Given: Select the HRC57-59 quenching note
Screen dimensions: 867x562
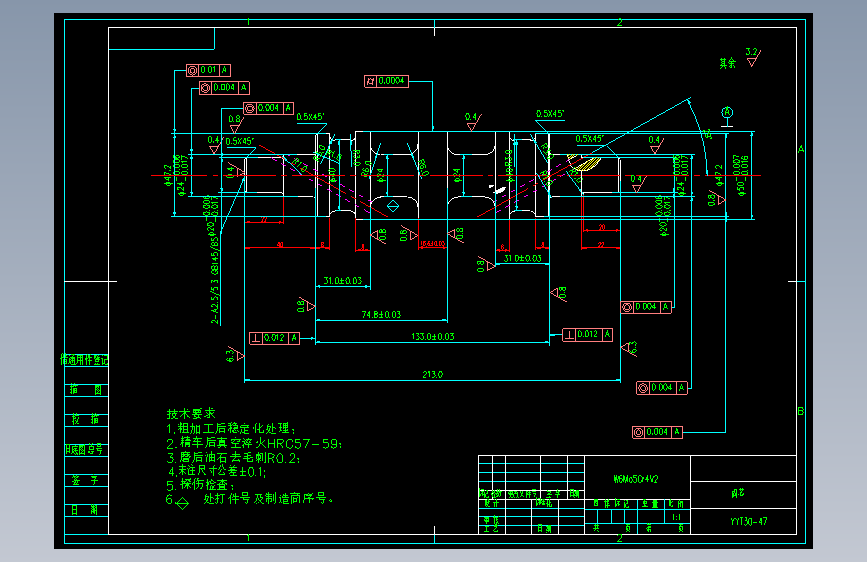Looking at the screenshot, I should click(x=254, y=443).
